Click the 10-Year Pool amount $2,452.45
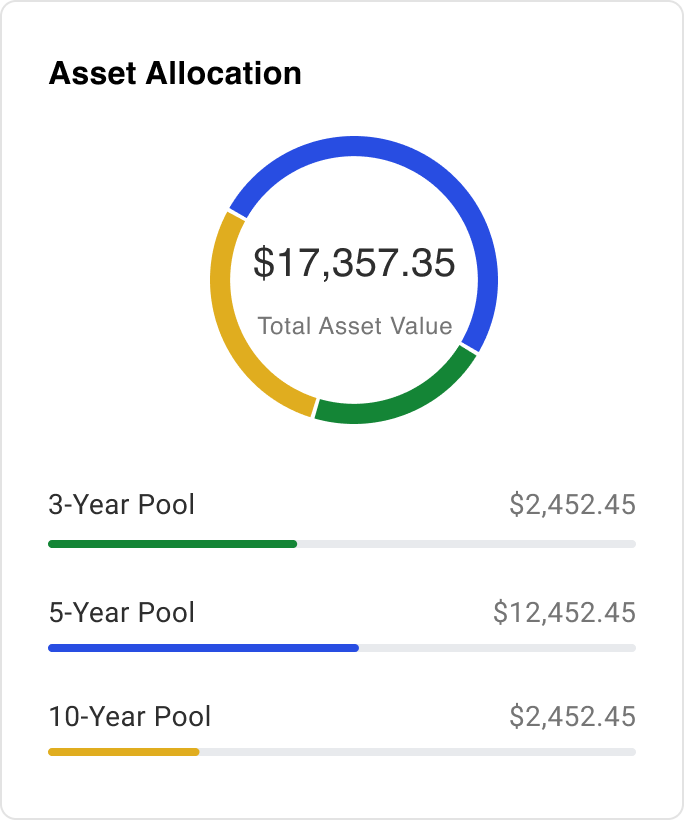The width and height of the screenshot is (684, 820). [572, 716]
